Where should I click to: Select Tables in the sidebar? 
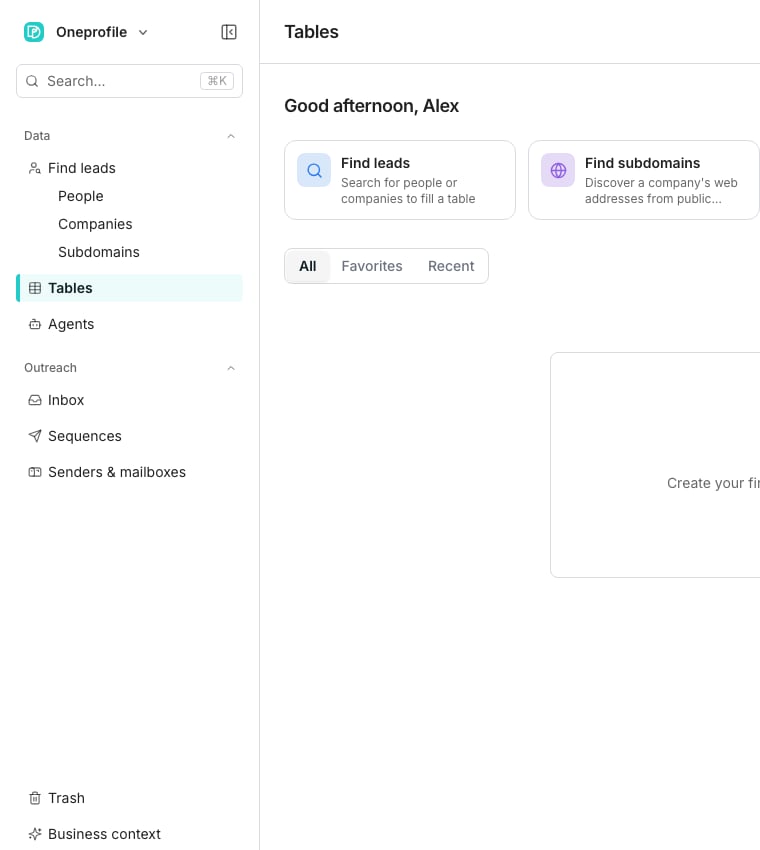pos(129,288)
